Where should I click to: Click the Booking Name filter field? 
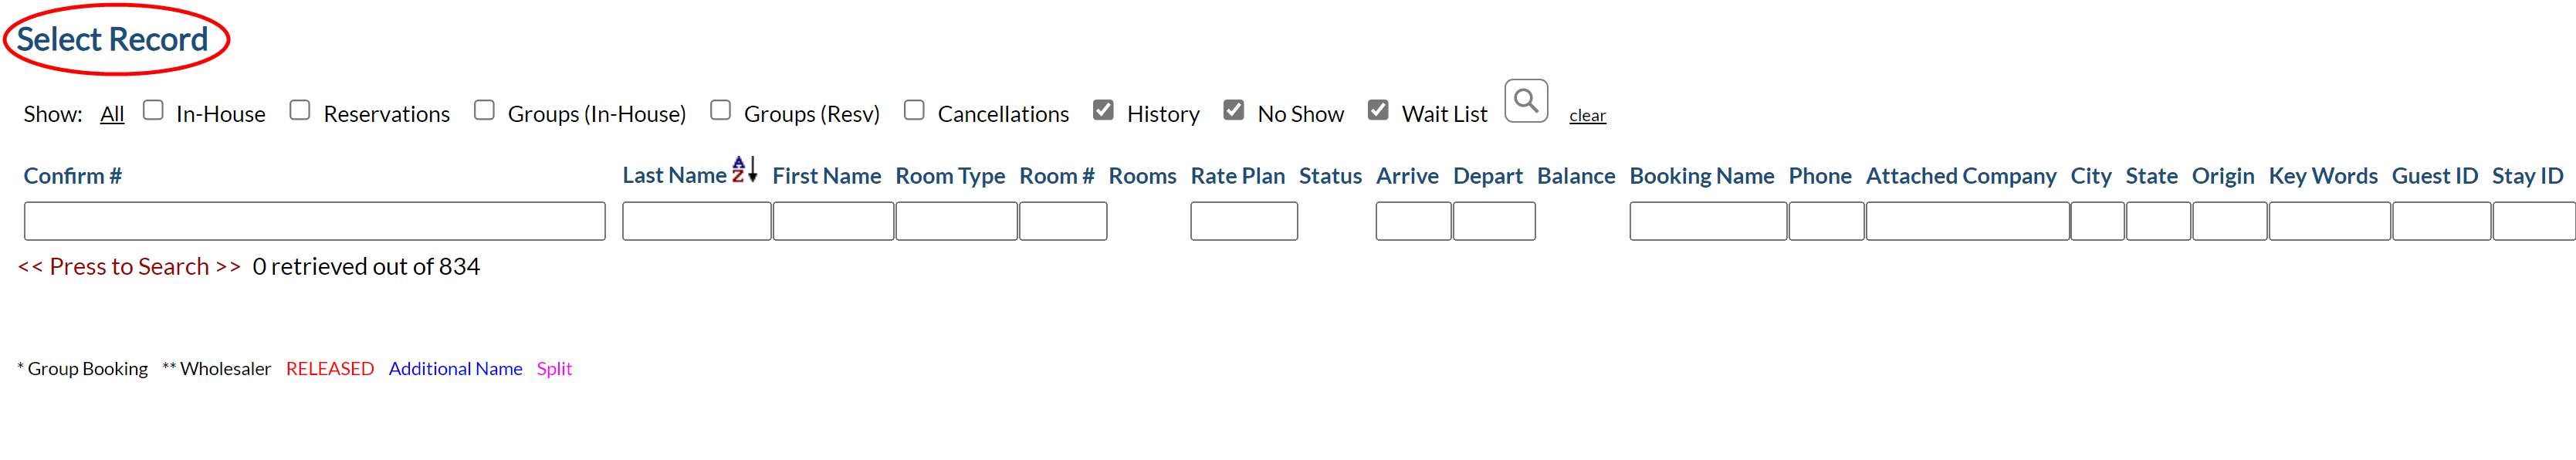click(1708, 221)
